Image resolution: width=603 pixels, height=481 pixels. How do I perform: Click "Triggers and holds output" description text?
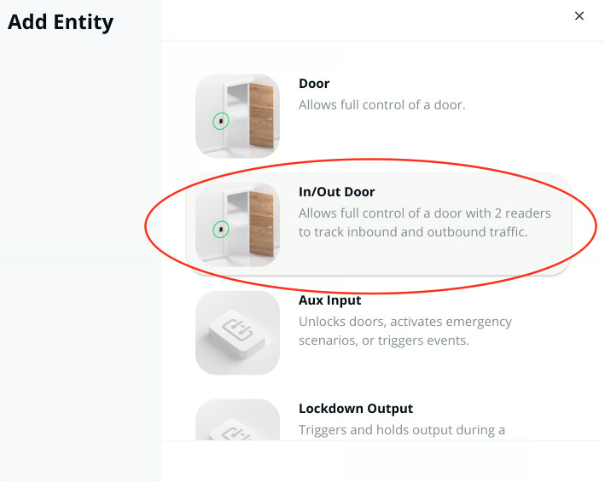pyautogui.click(x=401, y=430)
